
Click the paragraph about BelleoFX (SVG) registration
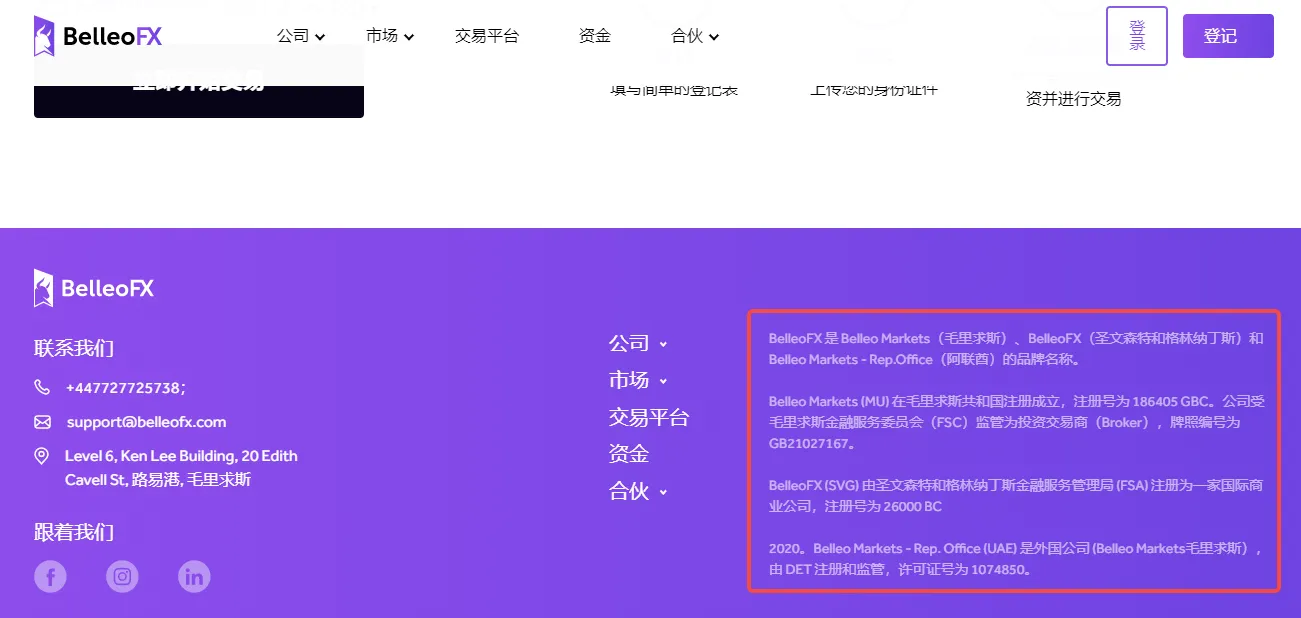pyautogui.click(x=1015, y=496)
